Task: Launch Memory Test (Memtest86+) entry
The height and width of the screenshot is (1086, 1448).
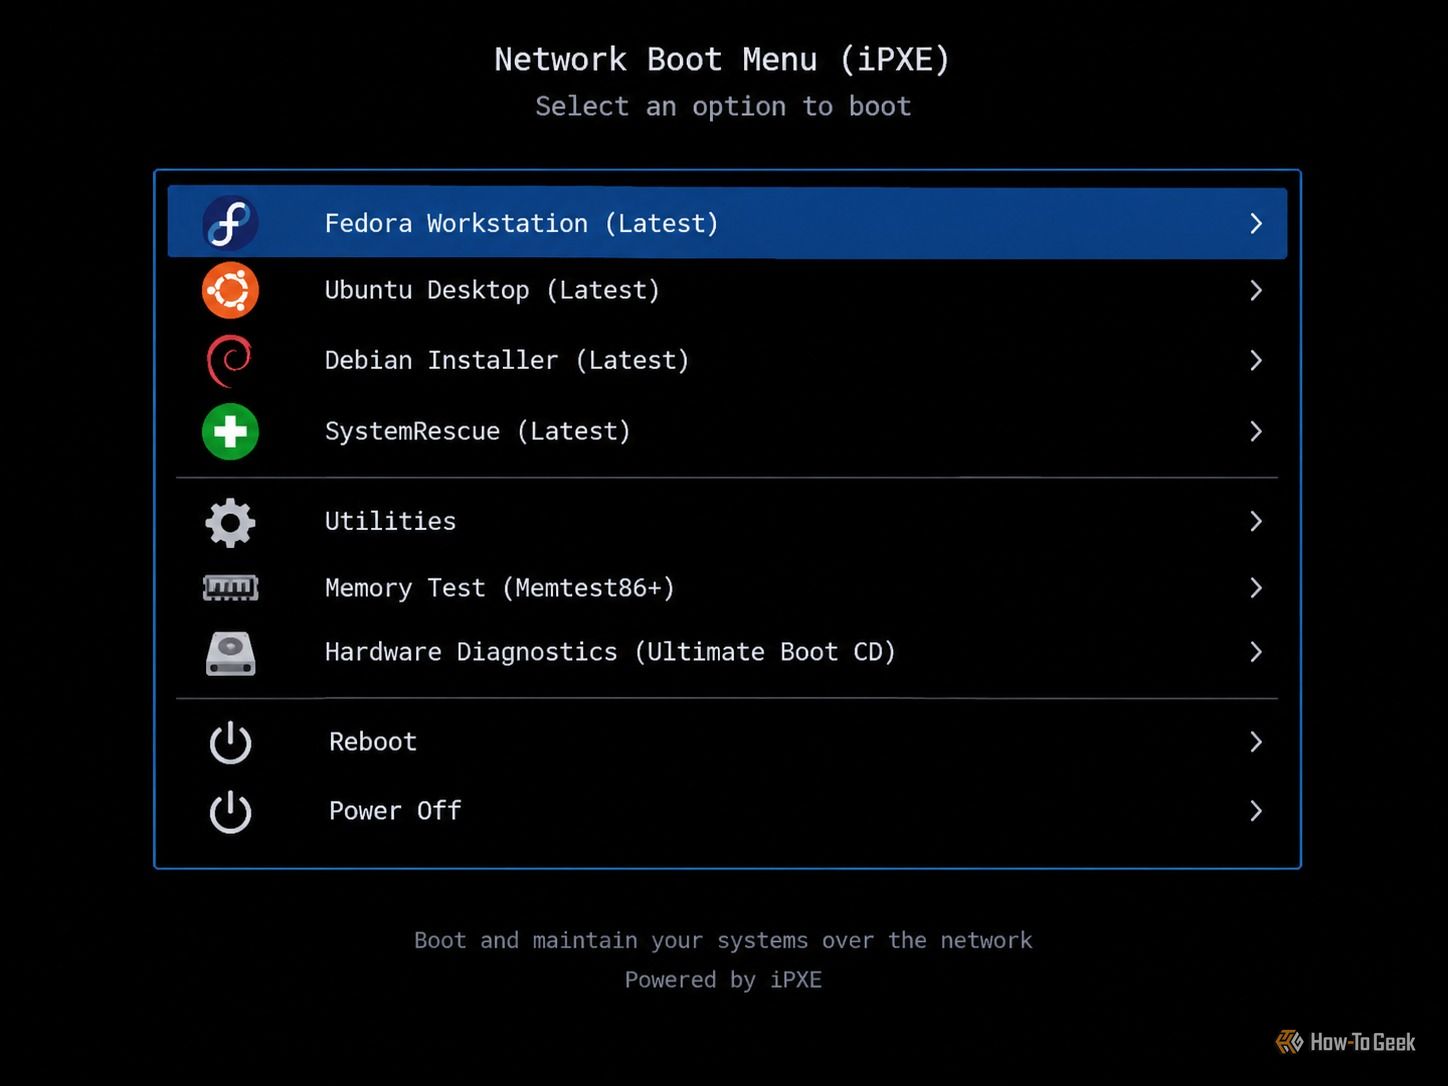Action: click(x=727, y=588)
